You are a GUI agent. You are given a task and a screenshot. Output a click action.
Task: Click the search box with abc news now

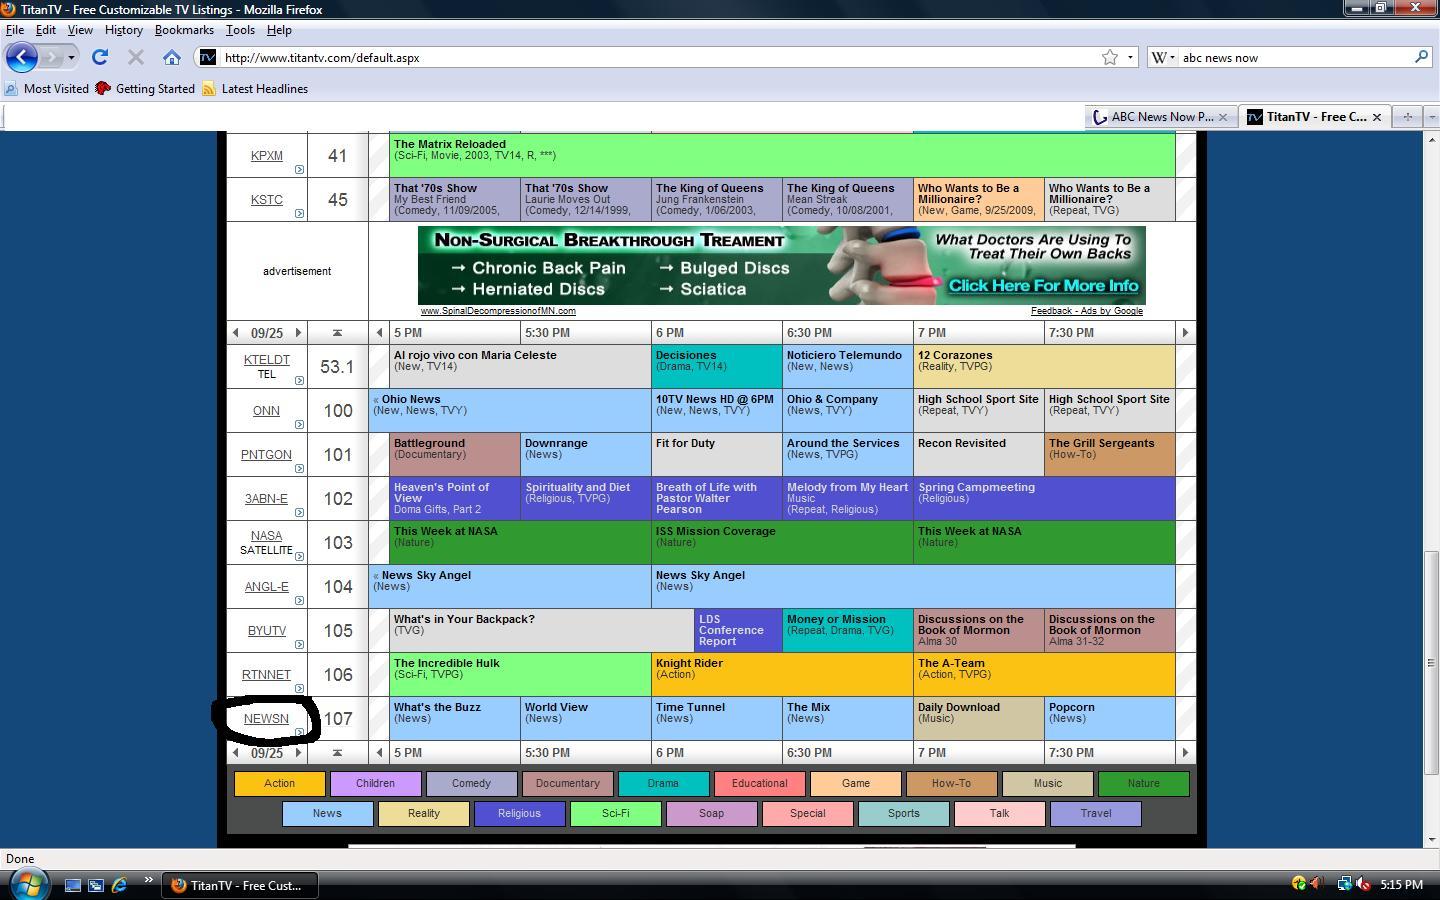(1294, 57)
